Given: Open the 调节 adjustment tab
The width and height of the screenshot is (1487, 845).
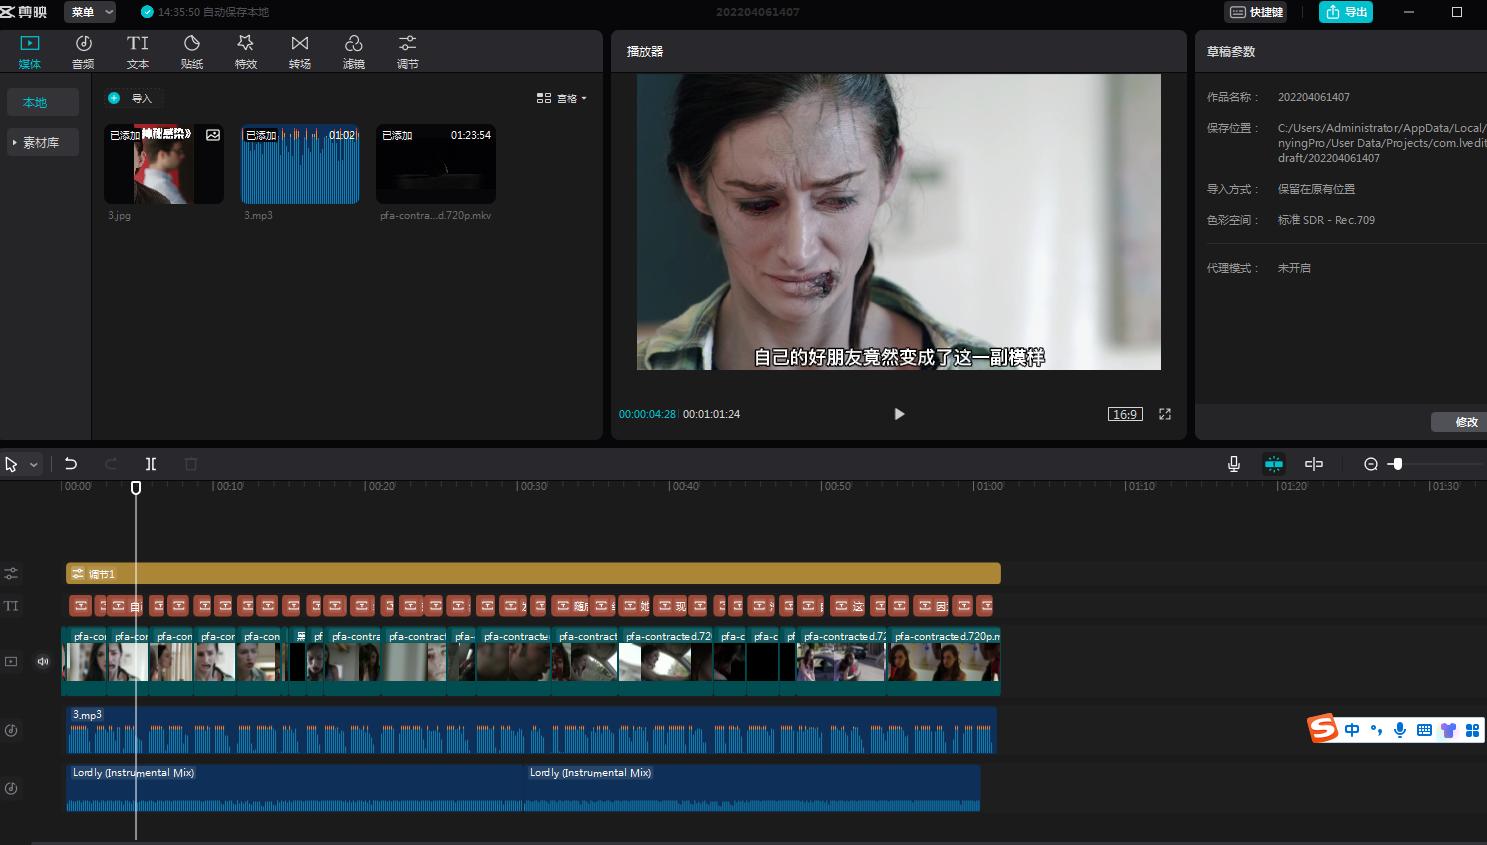Looking at the screenshot, I should (x=408, y=52).
